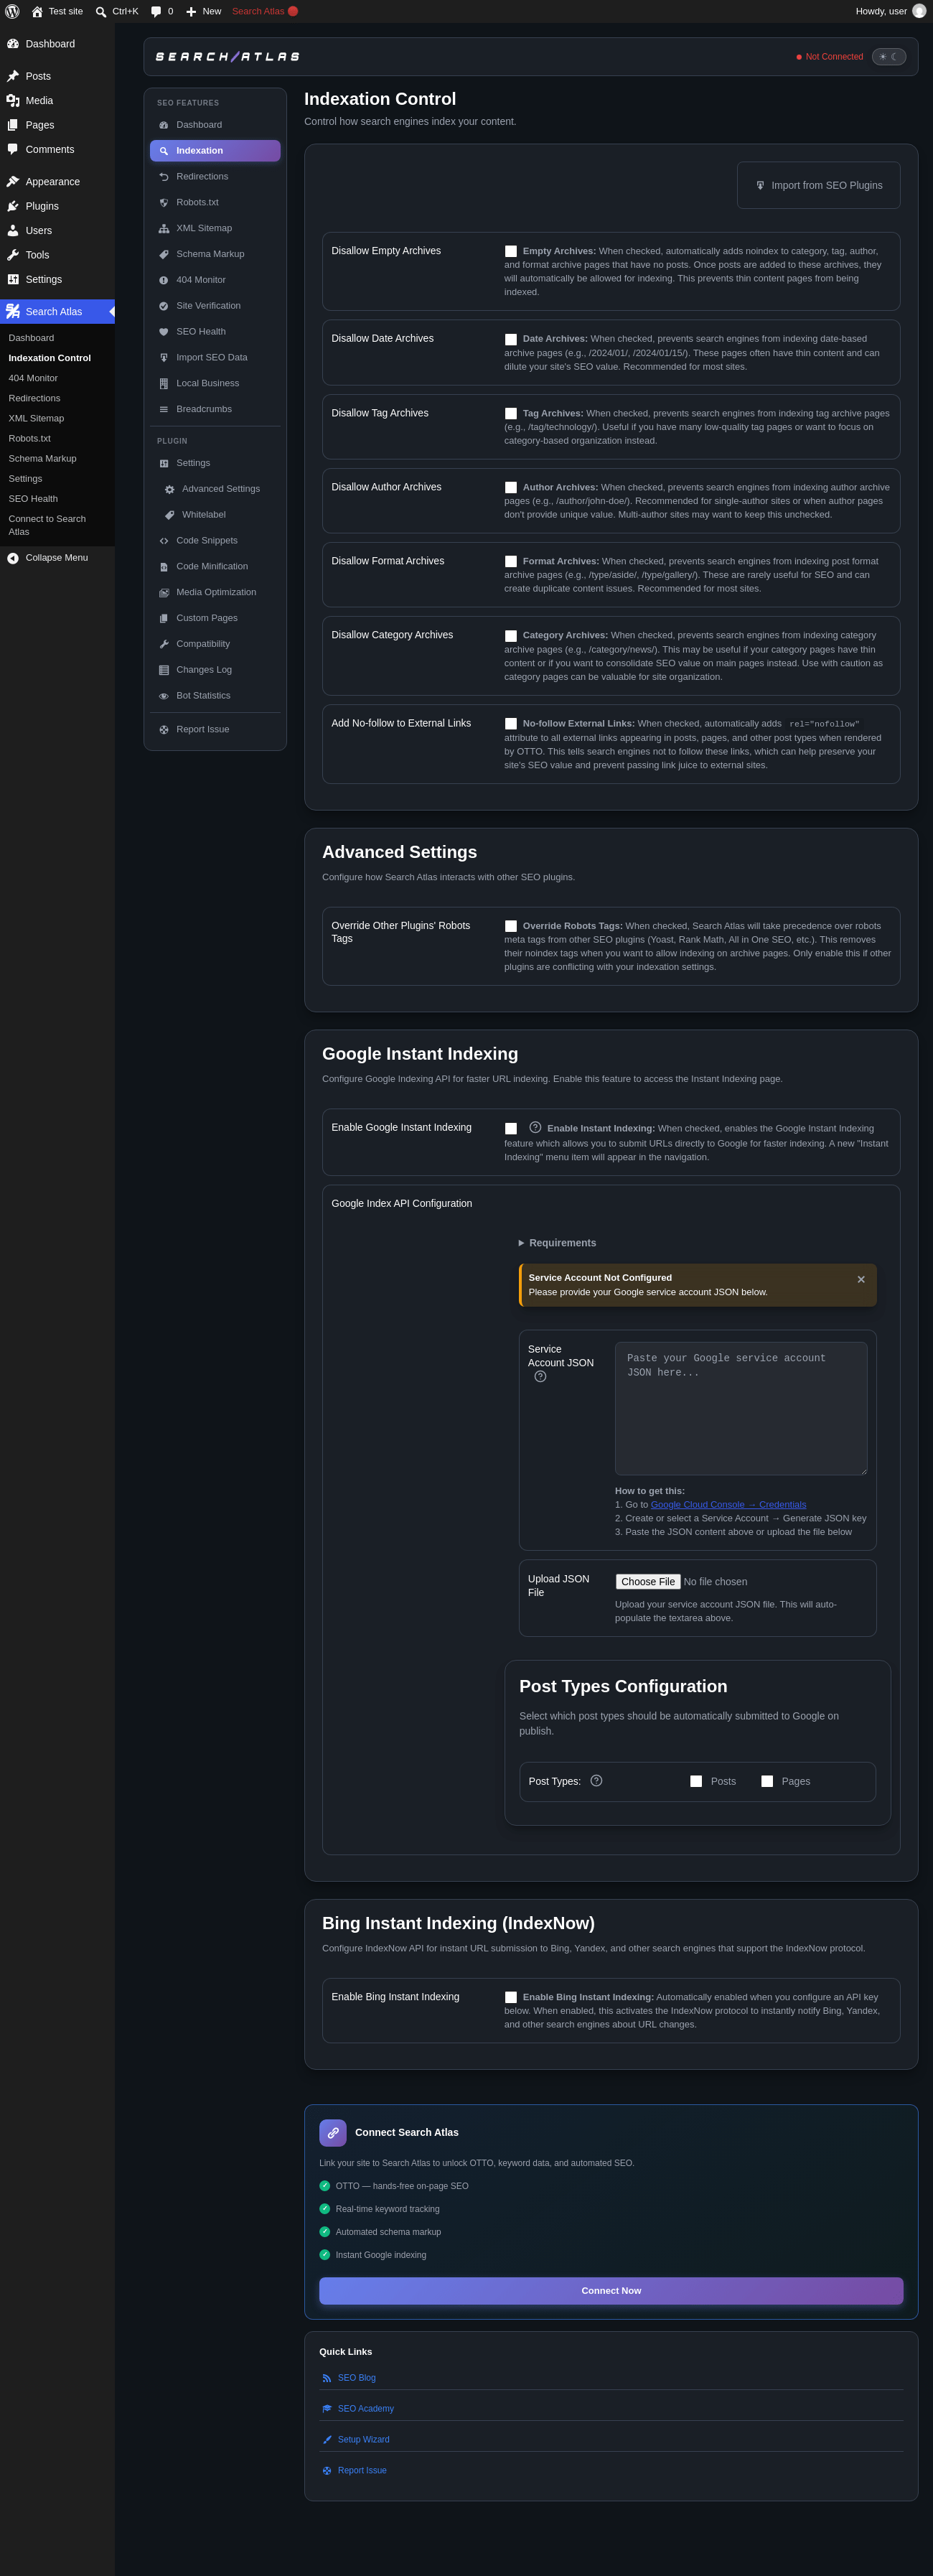Click the Advanced Settings gear icon

pyautogui.click(x=170, y=490)
